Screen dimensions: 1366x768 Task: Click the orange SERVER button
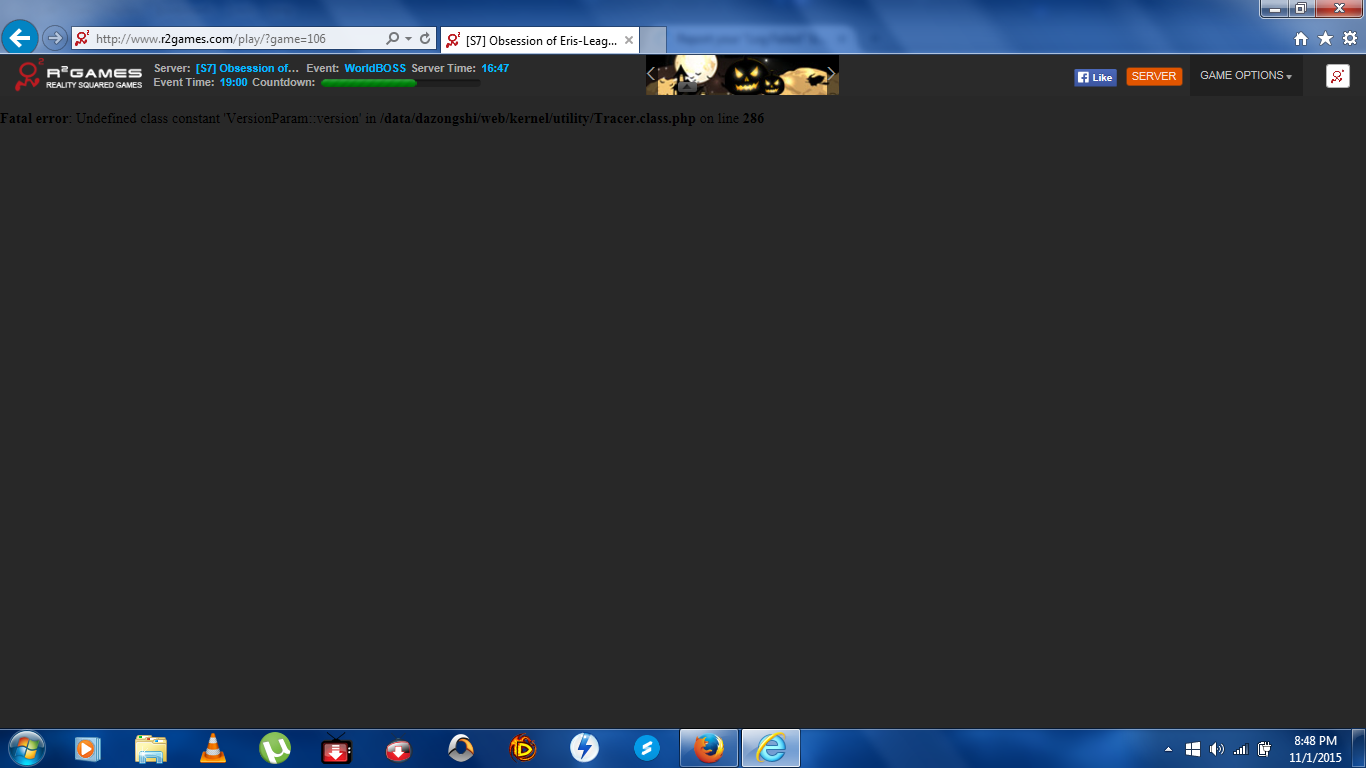1153,77
